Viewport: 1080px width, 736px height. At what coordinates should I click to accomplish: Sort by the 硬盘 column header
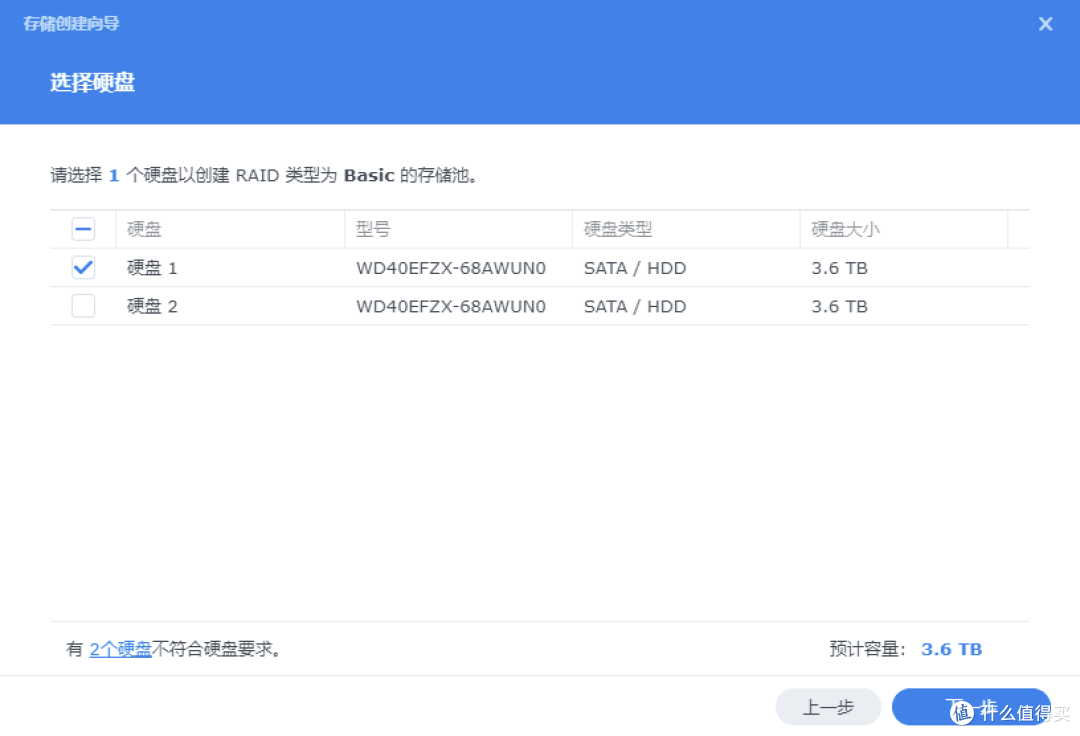pyautogui.click(x=145, y=230)
